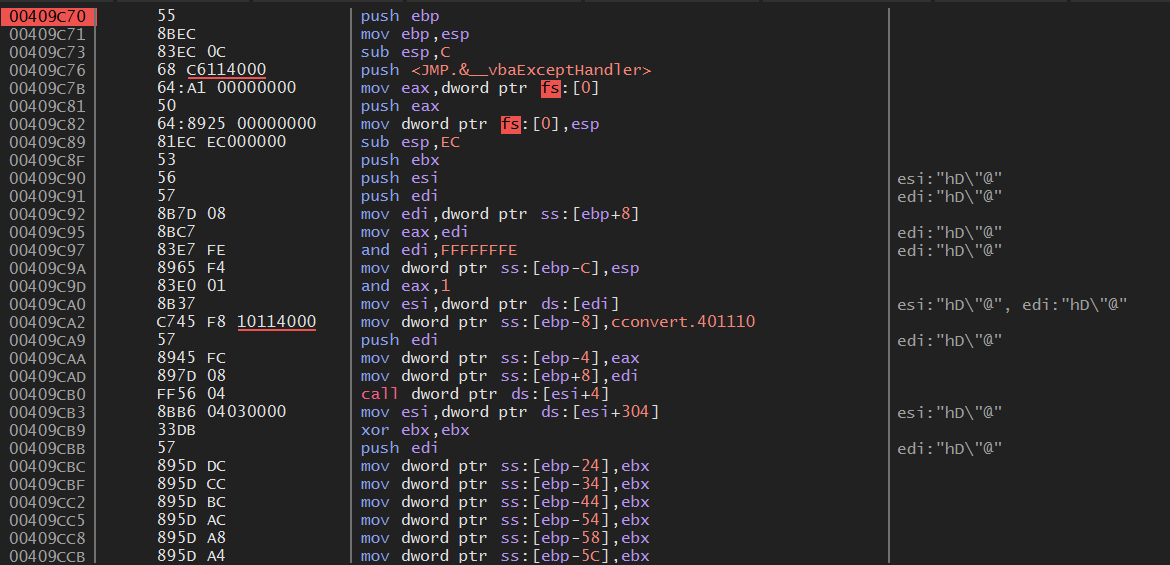Screen dimensions: 1170x565
Task: Click the 'mov eax,edi' instruction
Action: tap(415, 232)
